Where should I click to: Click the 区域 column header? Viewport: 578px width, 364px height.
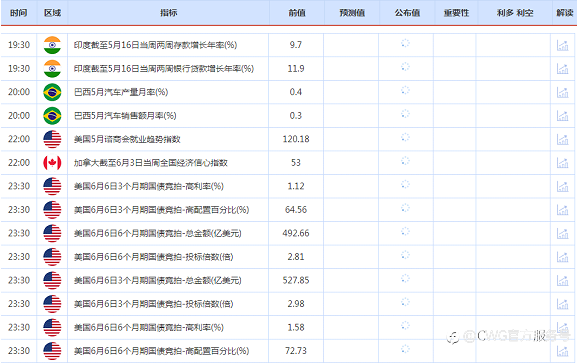click(52, 13)
